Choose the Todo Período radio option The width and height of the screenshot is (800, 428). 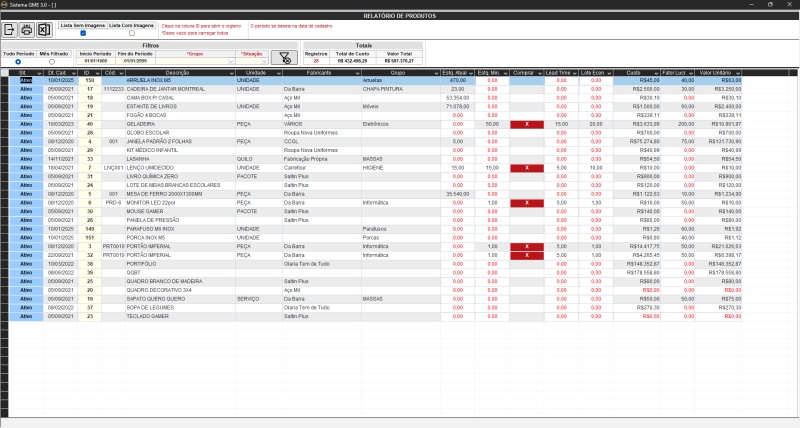[x=17, y=62]
